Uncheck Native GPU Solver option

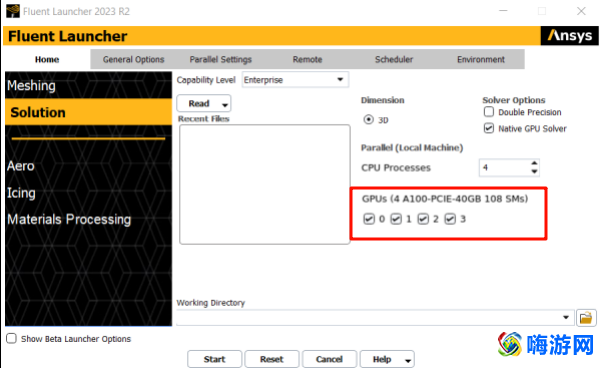489,128
